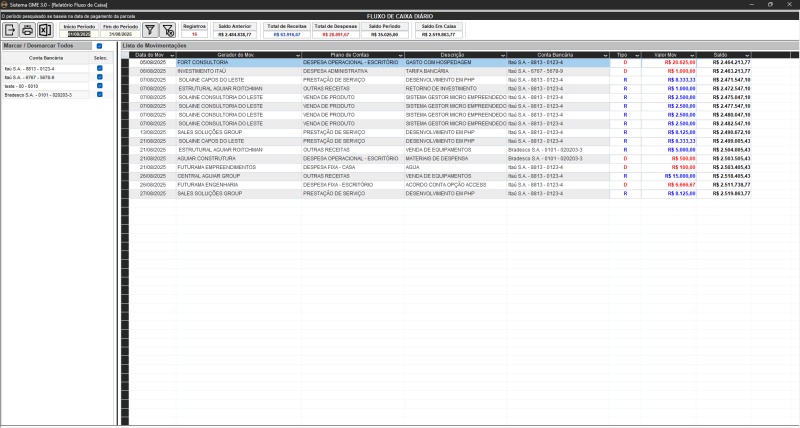Click the Início Período date field

(78, 34)
